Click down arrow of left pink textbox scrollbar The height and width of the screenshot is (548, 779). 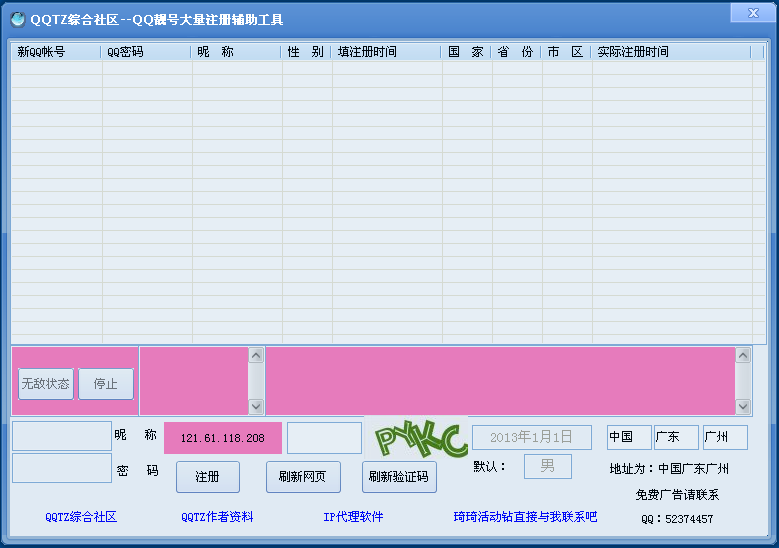pyautogui.click(x=256, y=406)
